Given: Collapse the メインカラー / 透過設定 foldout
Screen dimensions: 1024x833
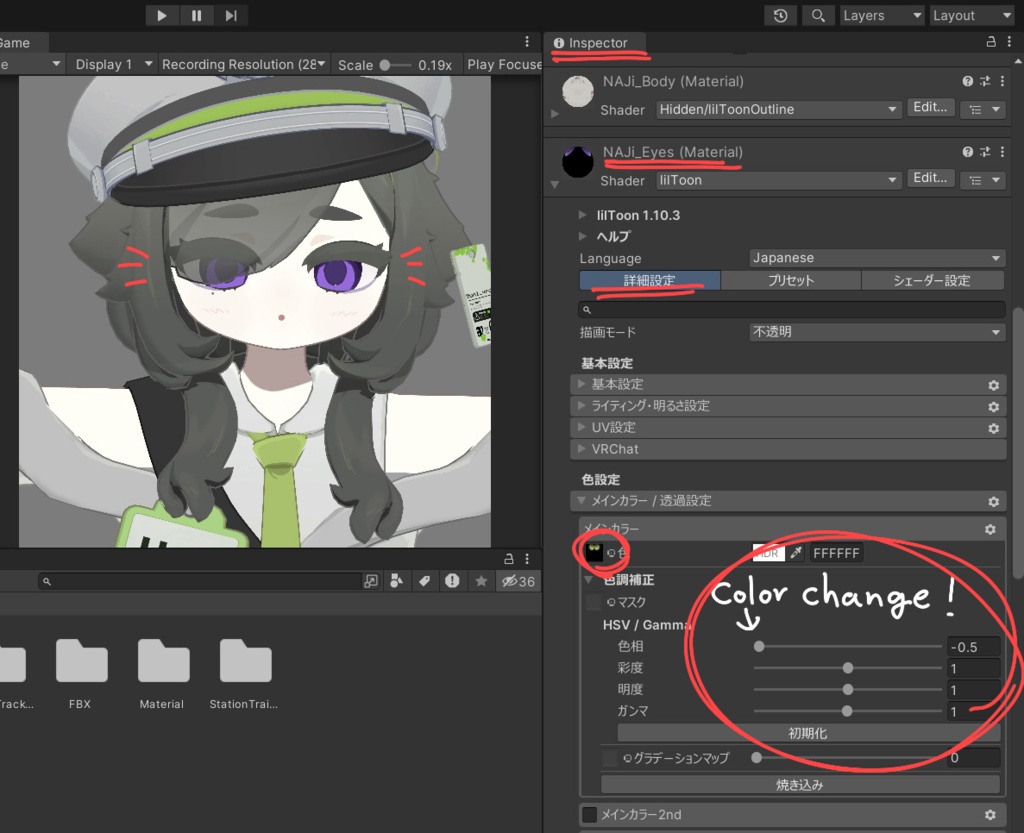Looking at the screenshot, I should pyautogui.click(x=788, y=501).
